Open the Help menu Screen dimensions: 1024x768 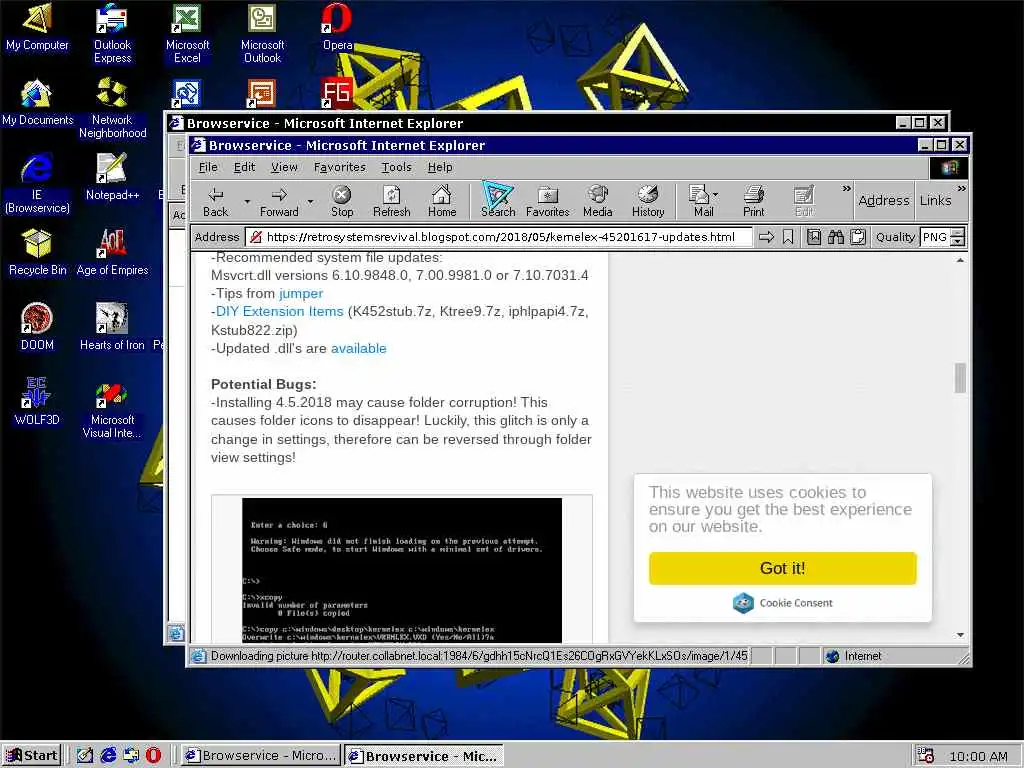(x=440, y=167)
